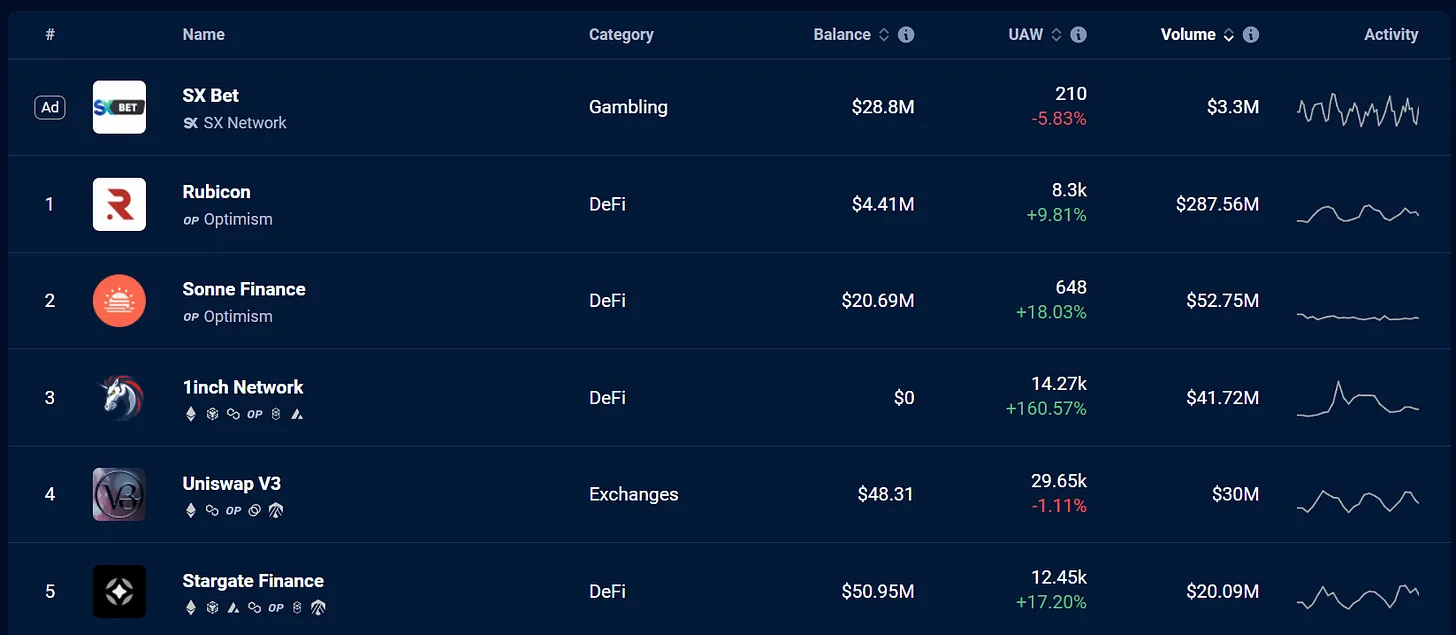Click the UAW column info icon
Screen dimensions: 1456x635
[1078, 34]
